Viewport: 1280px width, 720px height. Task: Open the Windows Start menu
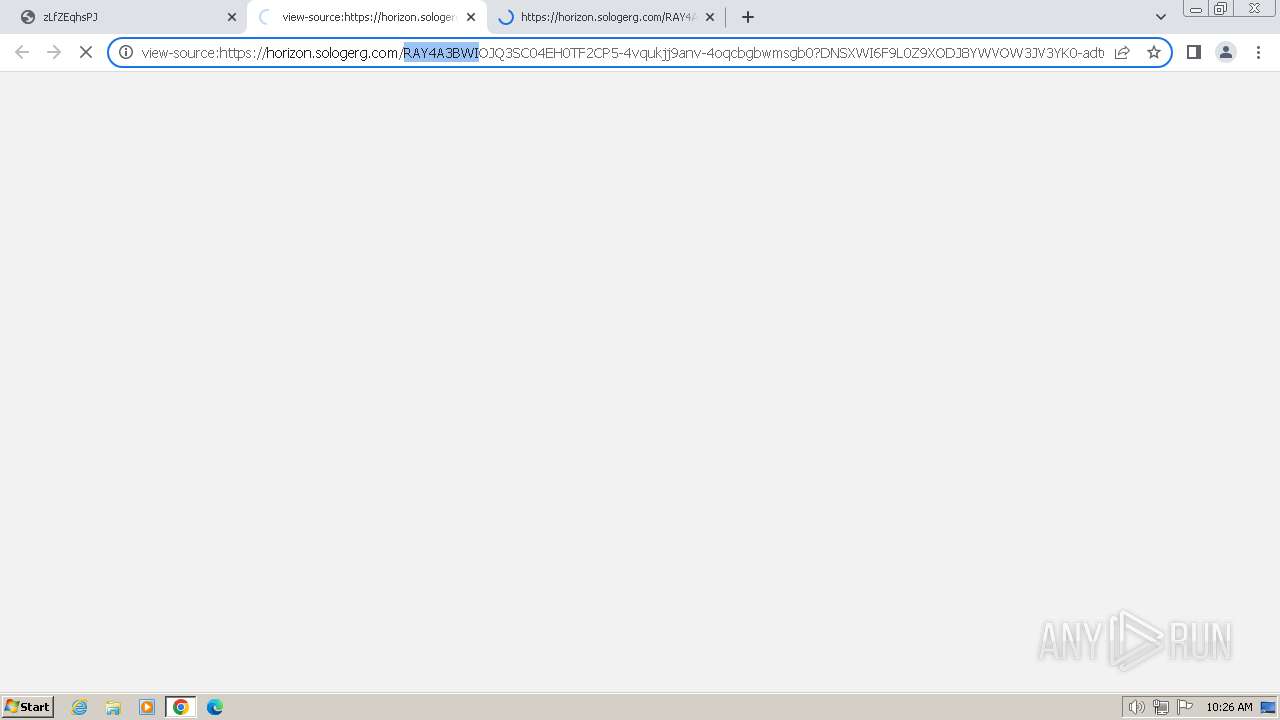pos(28,707)
